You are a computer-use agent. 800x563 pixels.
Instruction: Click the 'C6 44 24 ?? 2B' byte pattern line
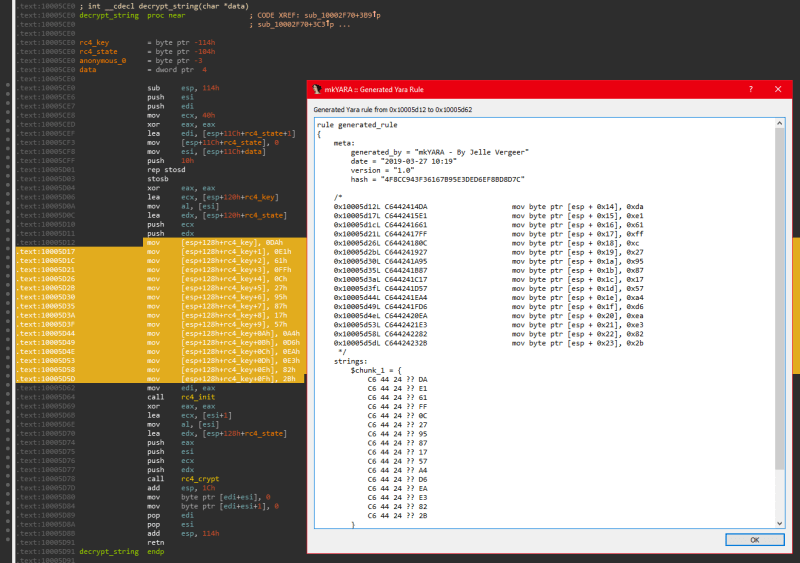tap(397, 516)
